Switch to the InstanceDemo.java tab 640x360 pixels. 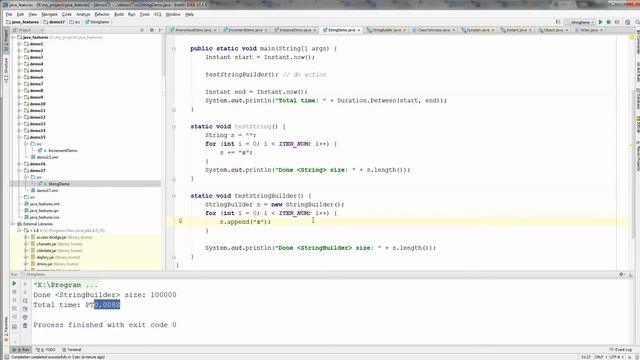point(296,30)
